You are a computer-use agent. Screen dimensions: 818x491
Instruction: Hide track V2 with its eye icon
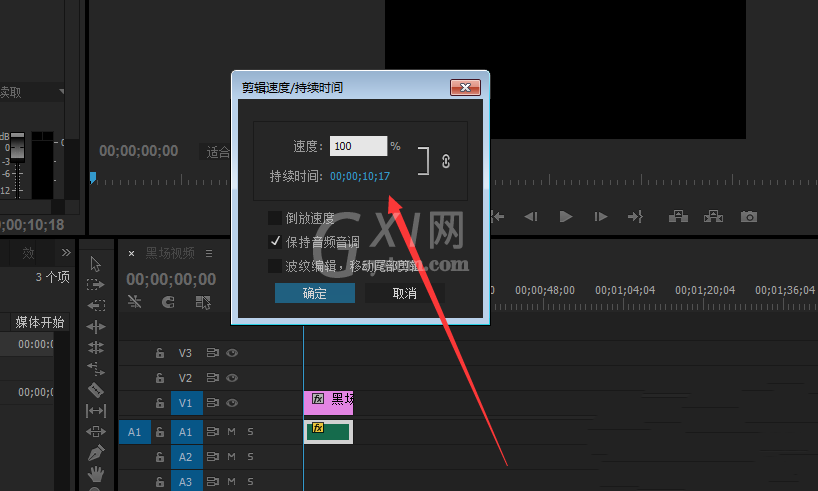point(232,377)
